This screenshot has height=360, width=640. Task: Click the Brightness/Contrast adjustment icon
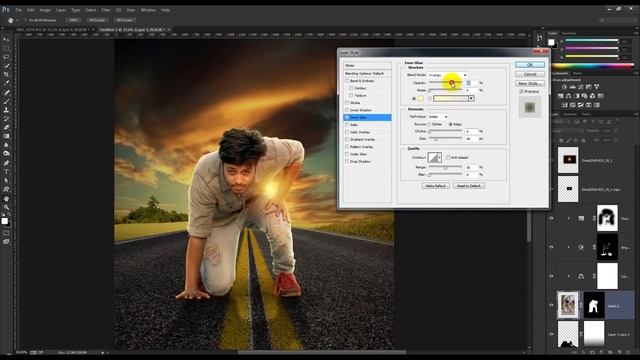564,87
